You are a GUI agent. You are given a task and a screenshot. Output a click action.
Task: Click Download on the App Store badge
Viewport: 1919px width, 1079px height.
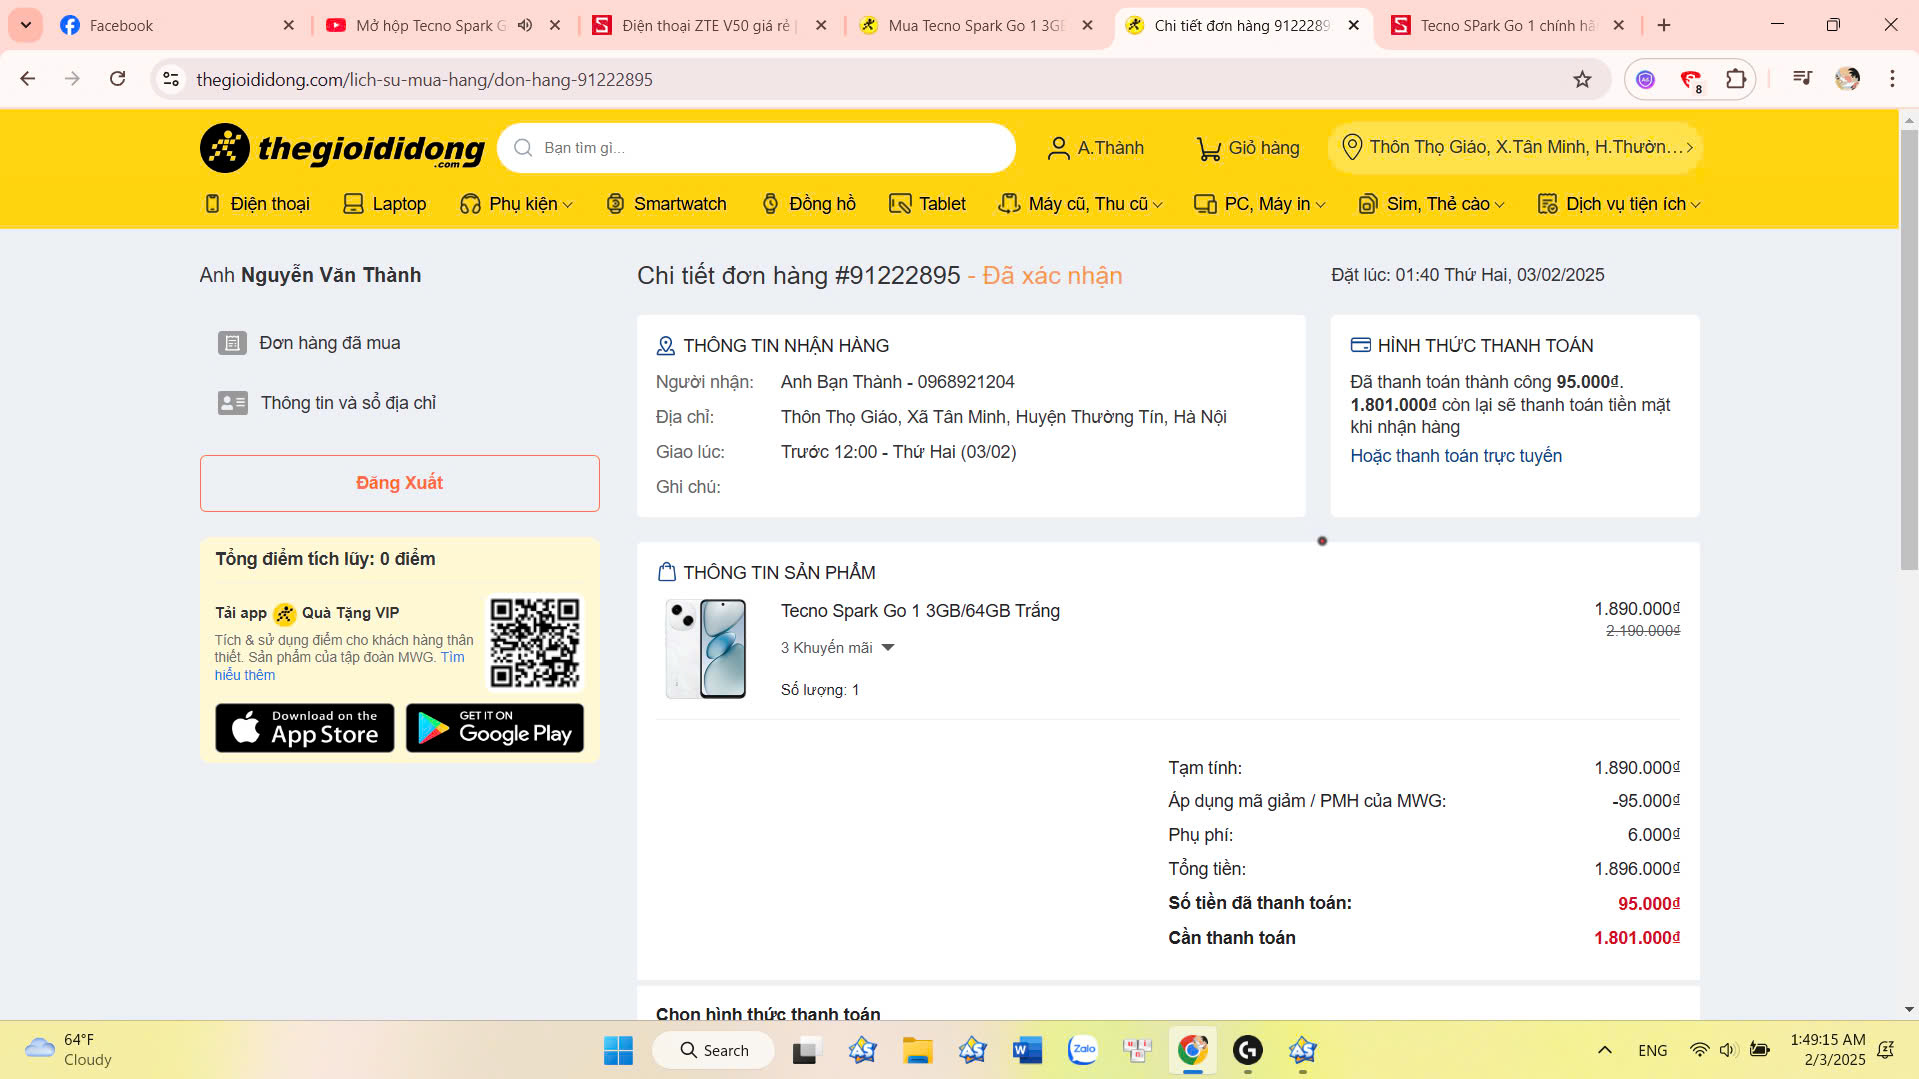305,728
